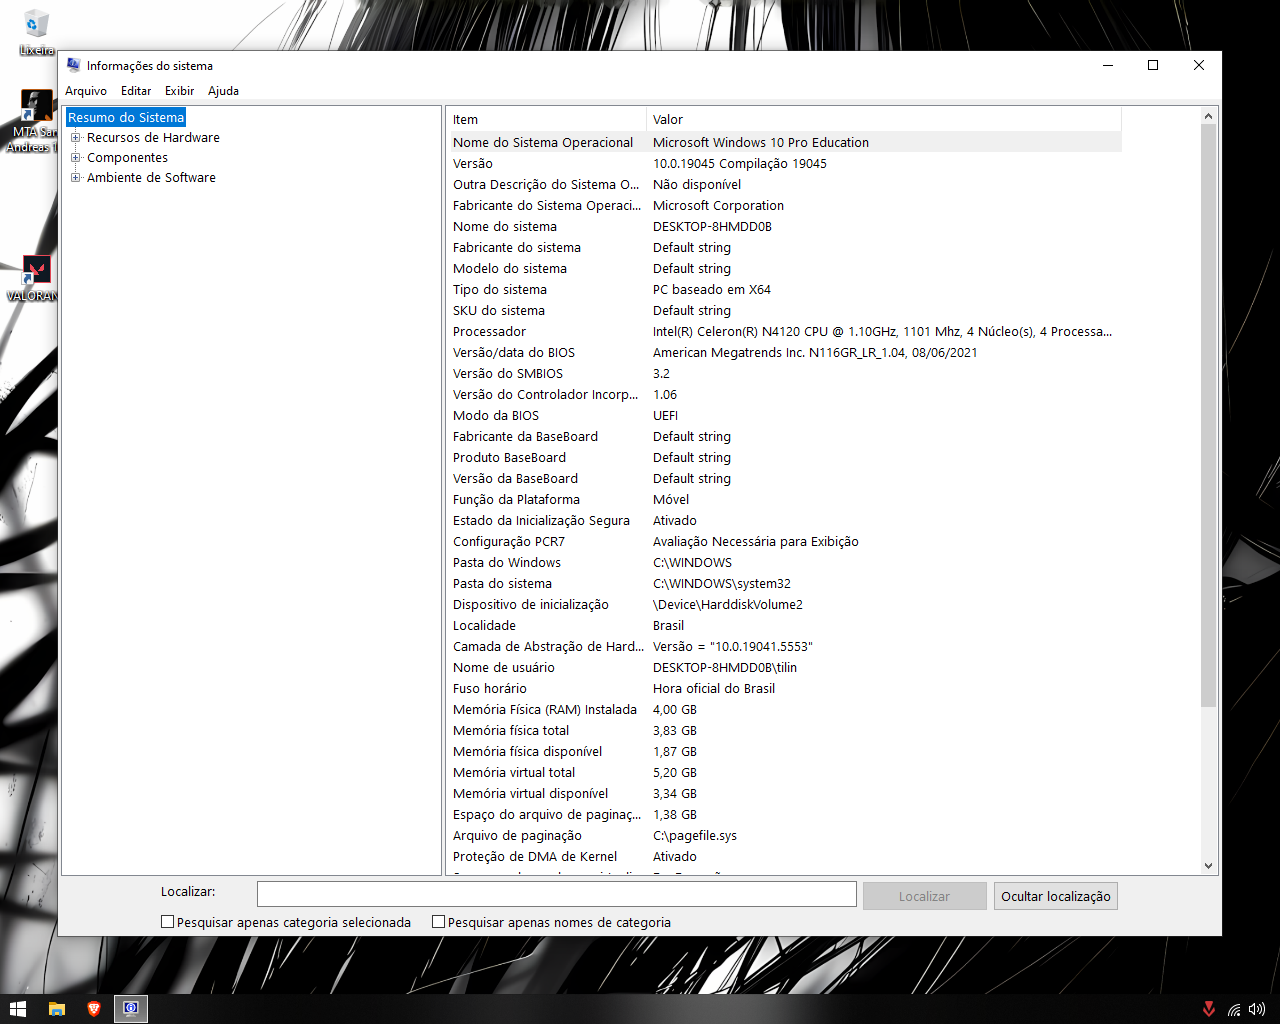Screen dimensions: 1280x1024
Task: Select the 'Arquivo de paginação' row
Action: click(785, 836)
